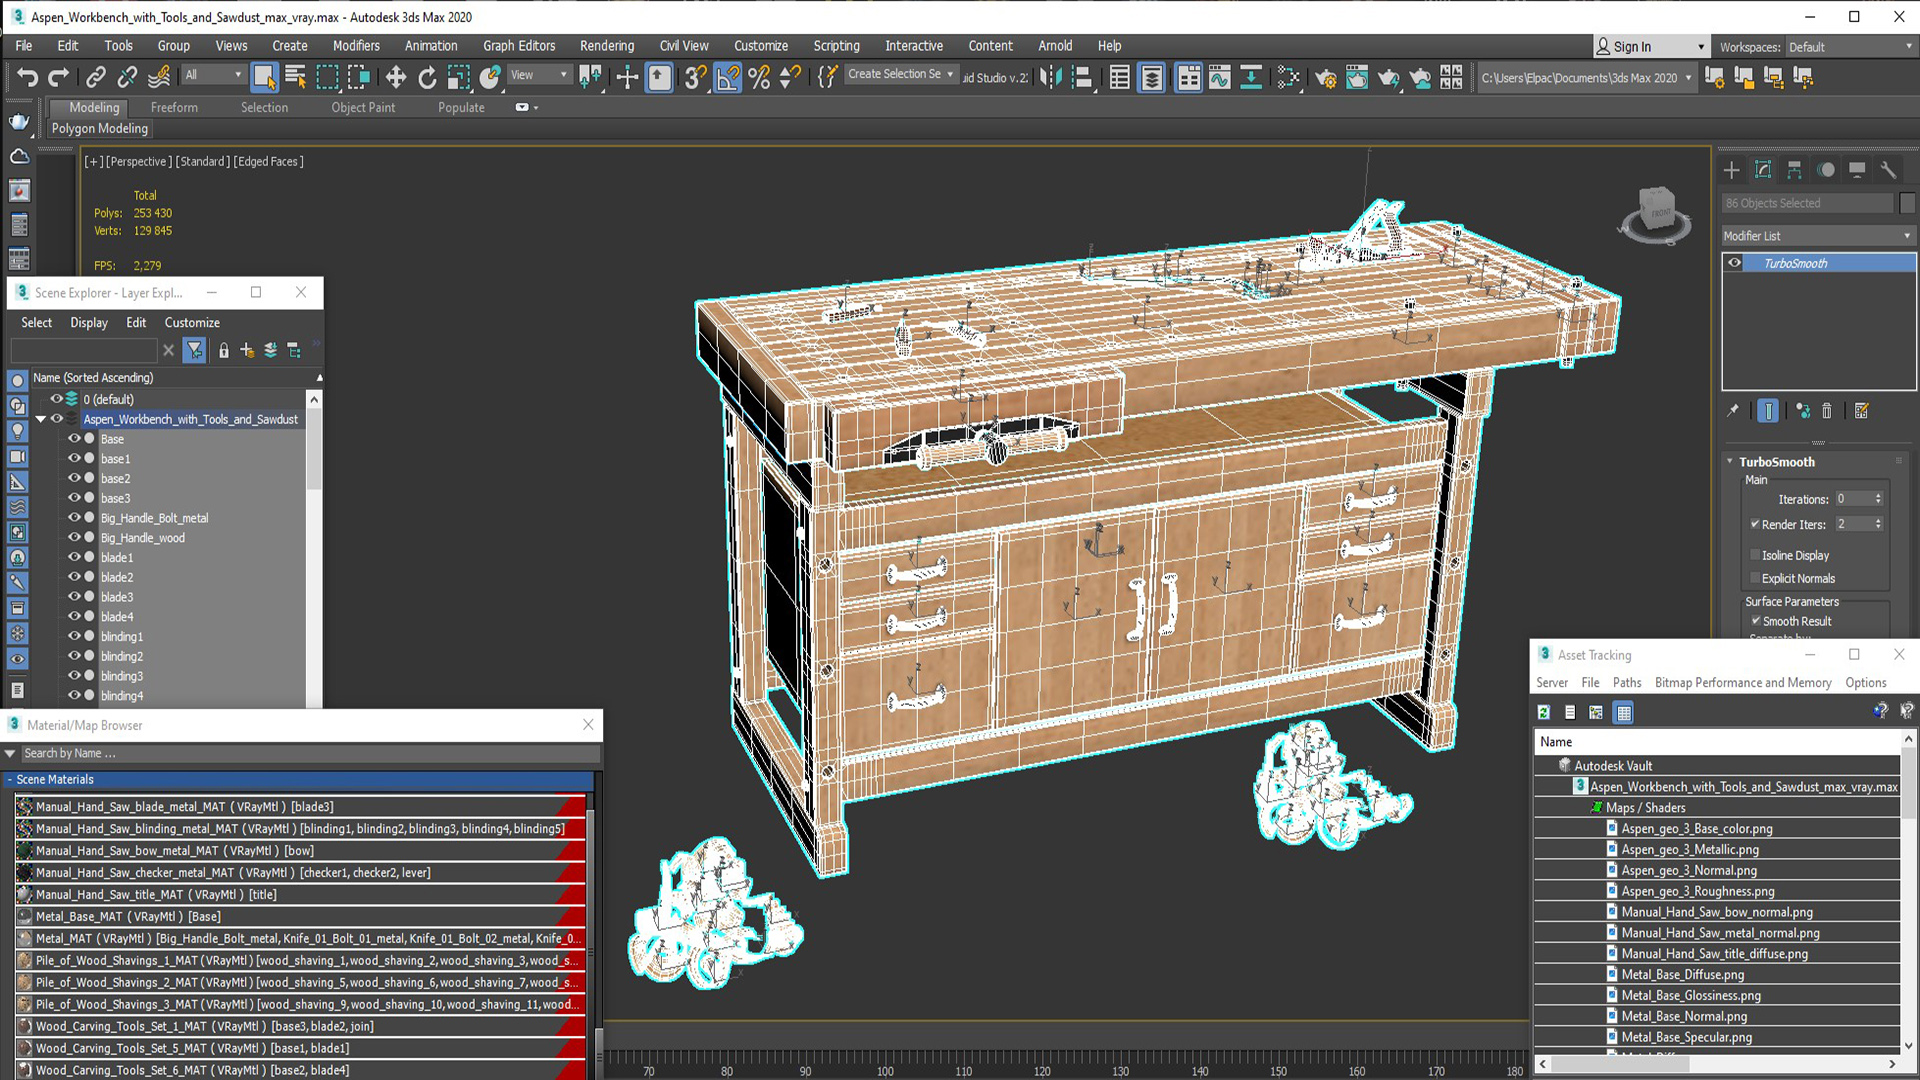Screen dimensions: 1920x1080
Task: Click the Refresh icon in Asset Tracking
Action: 1544,712
